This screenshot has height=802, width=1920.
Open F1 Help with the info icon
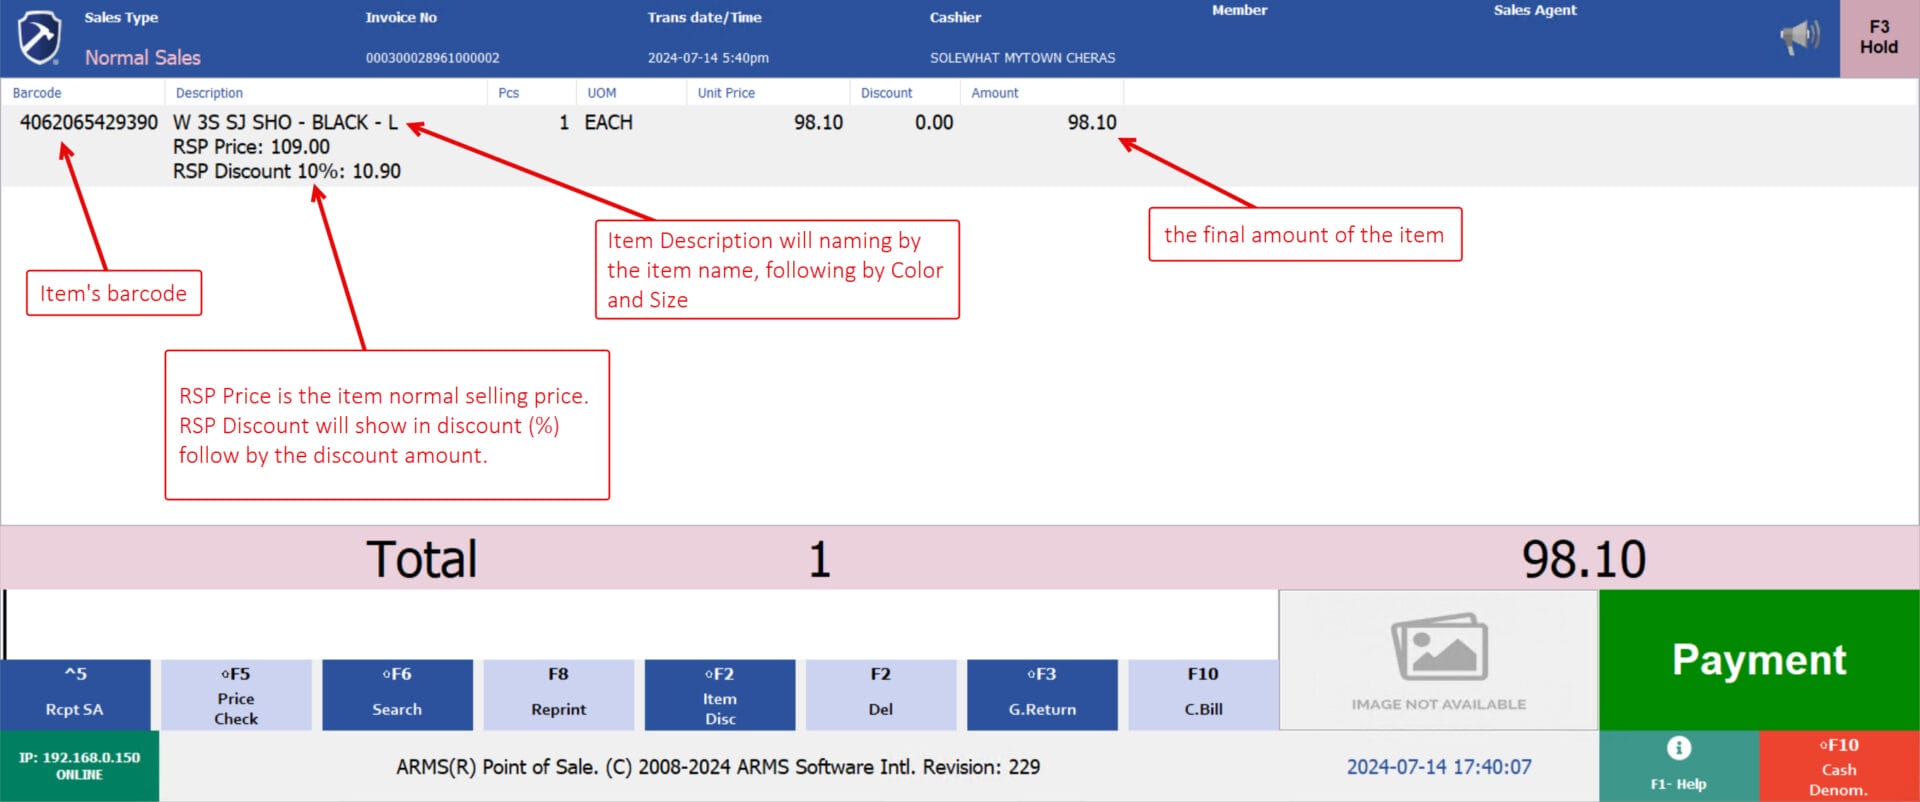1678,765
